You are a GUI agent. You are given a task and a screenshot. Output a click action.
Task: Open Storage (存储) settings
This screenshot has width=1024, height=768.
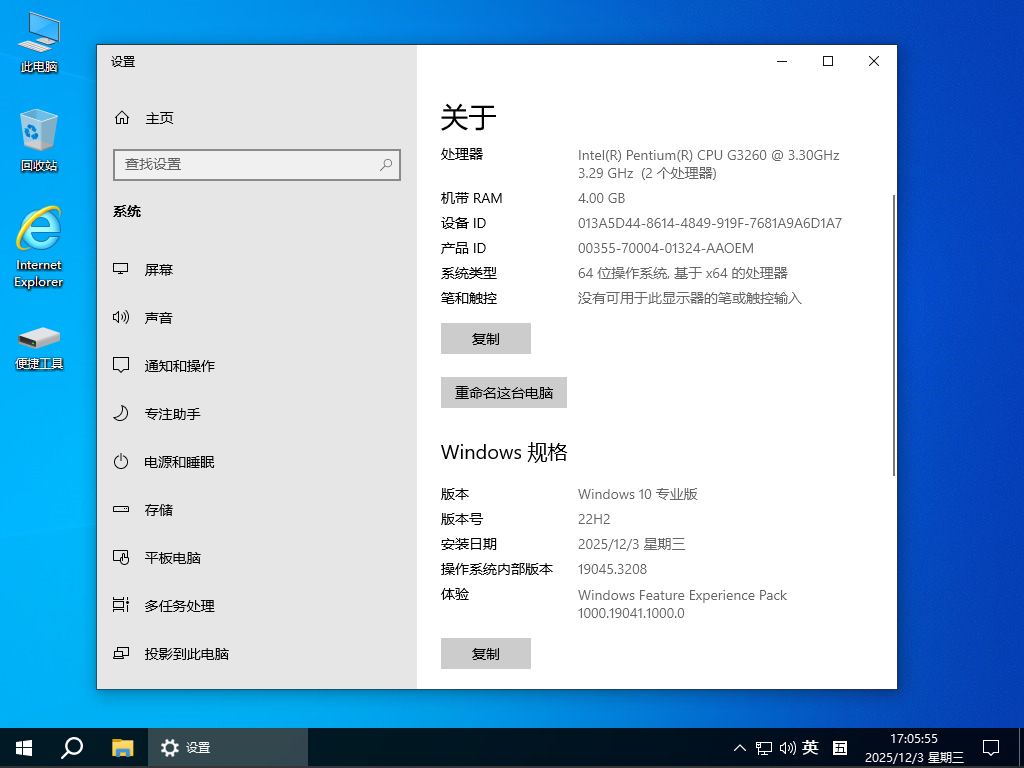pyautogui.click(x=158, y=510)
